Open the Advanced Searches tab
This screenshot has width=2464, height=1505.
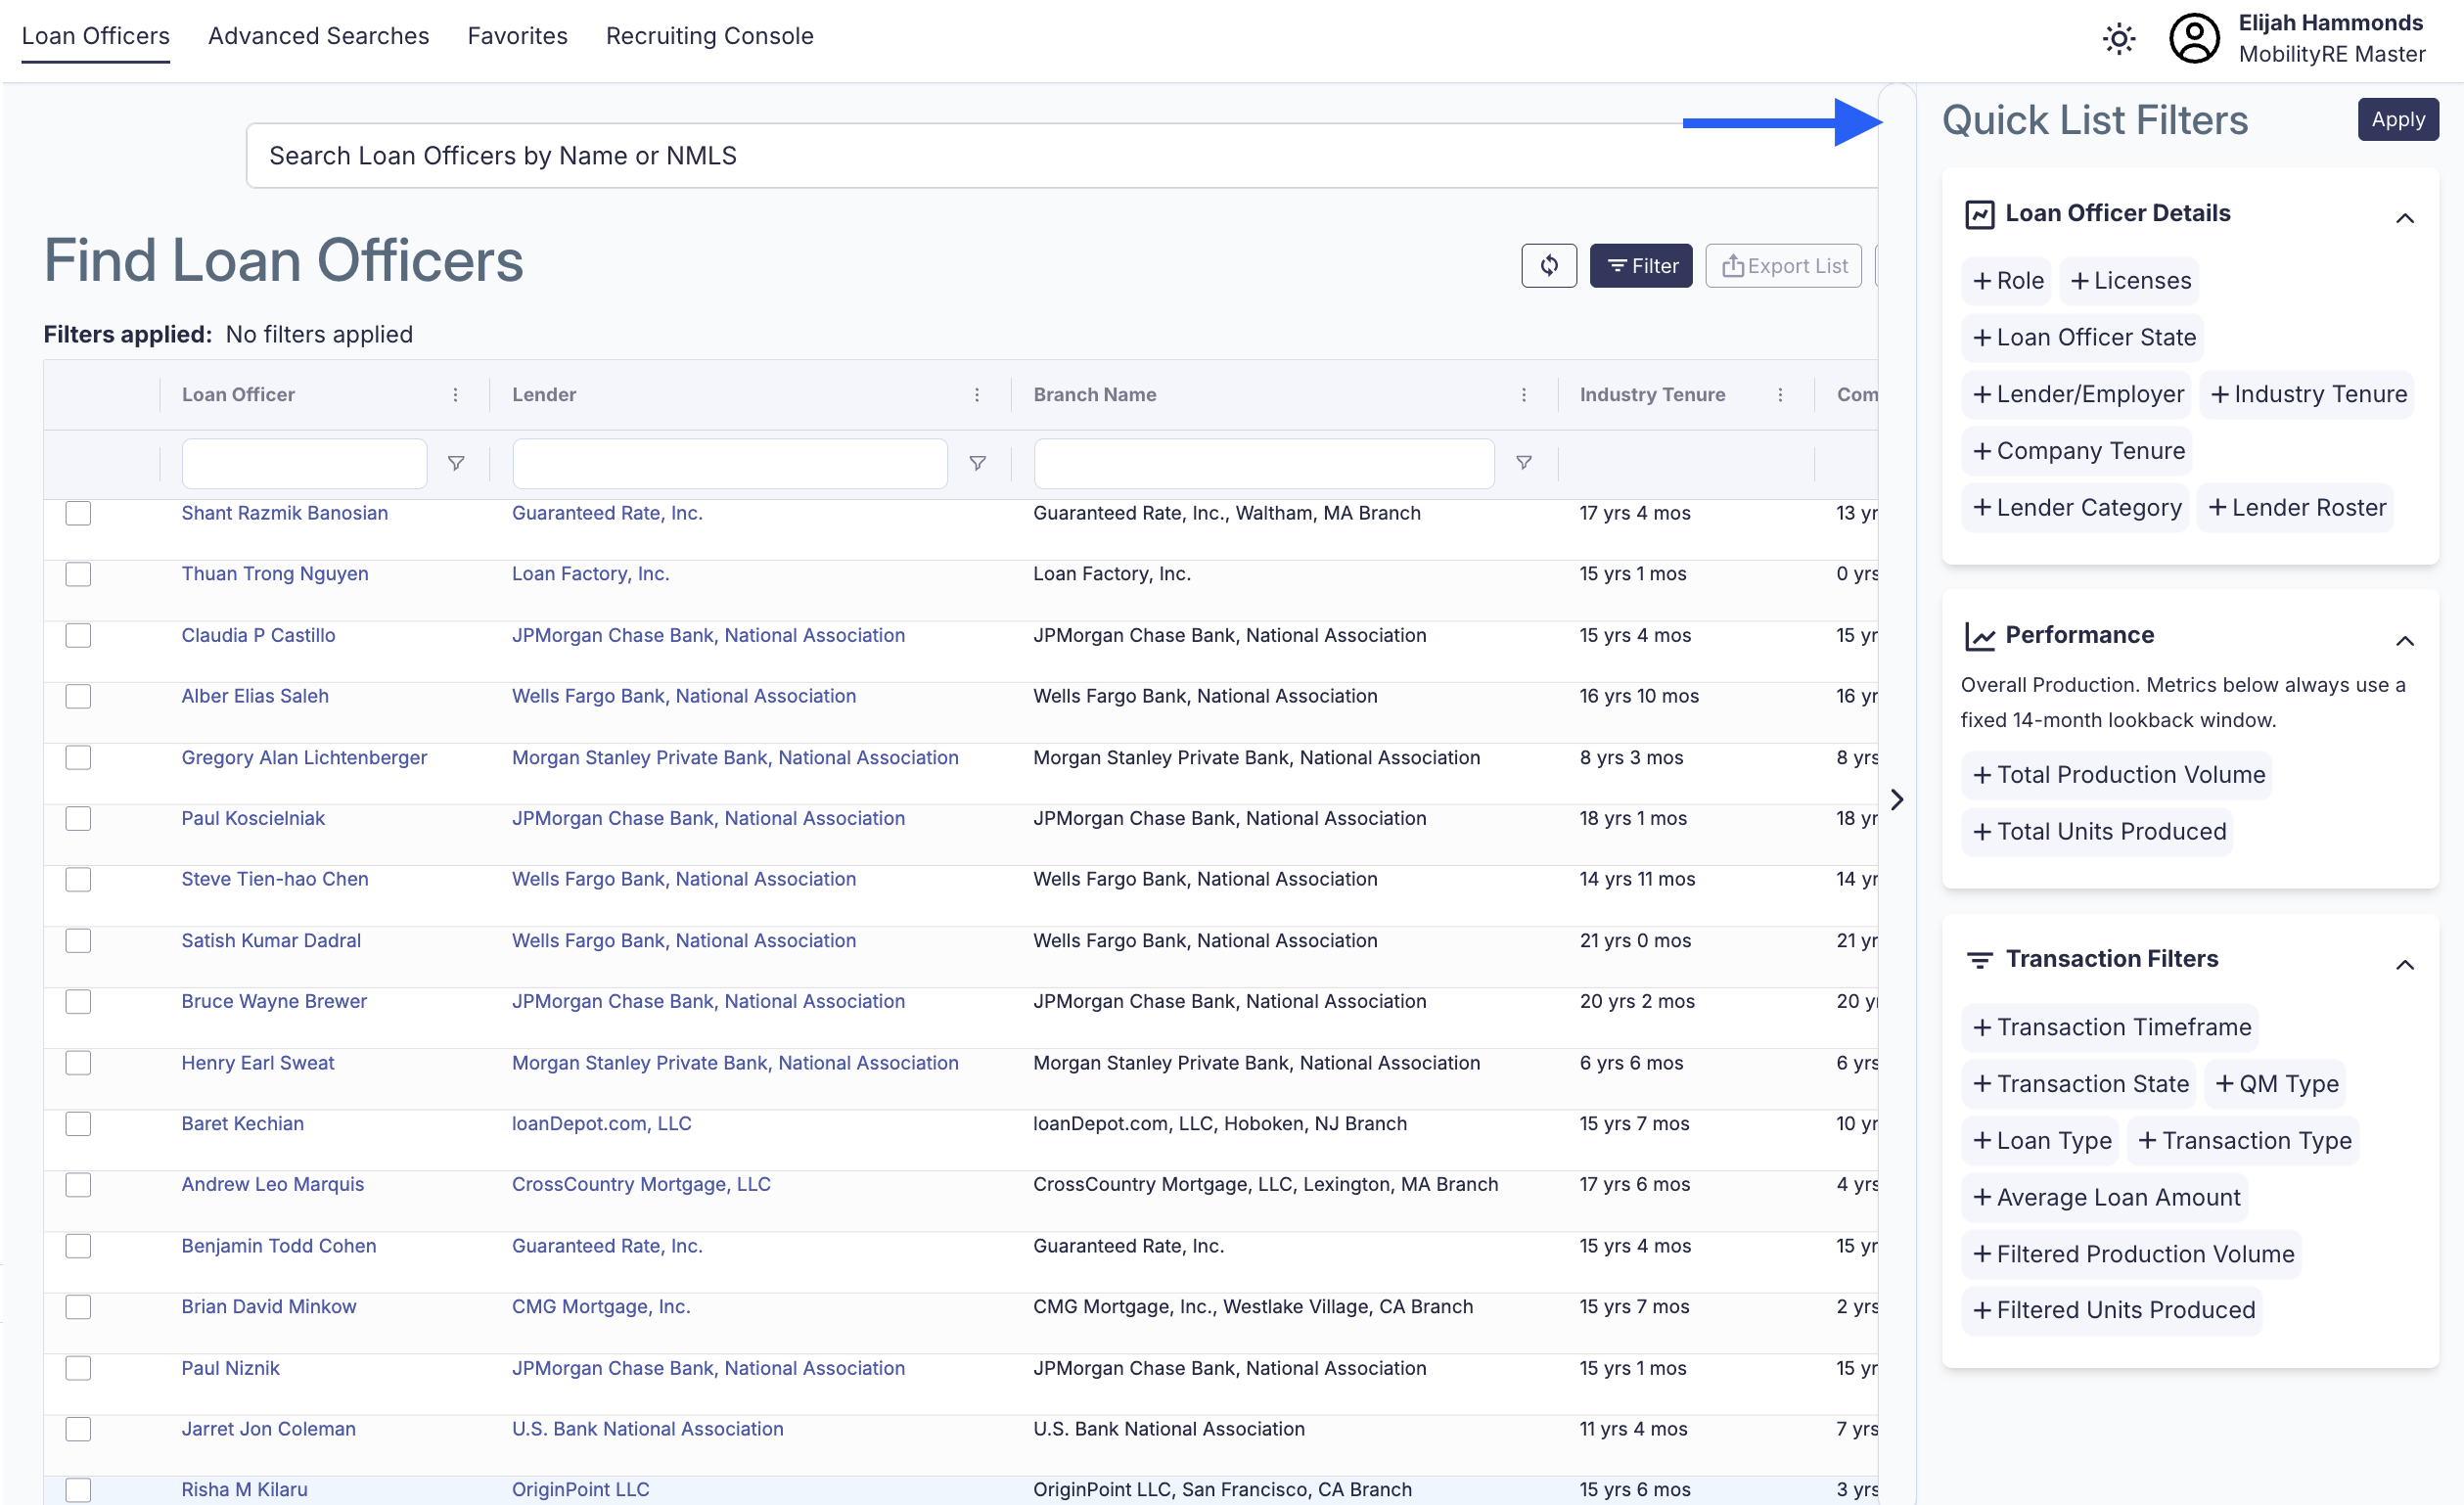click(319, 36)
